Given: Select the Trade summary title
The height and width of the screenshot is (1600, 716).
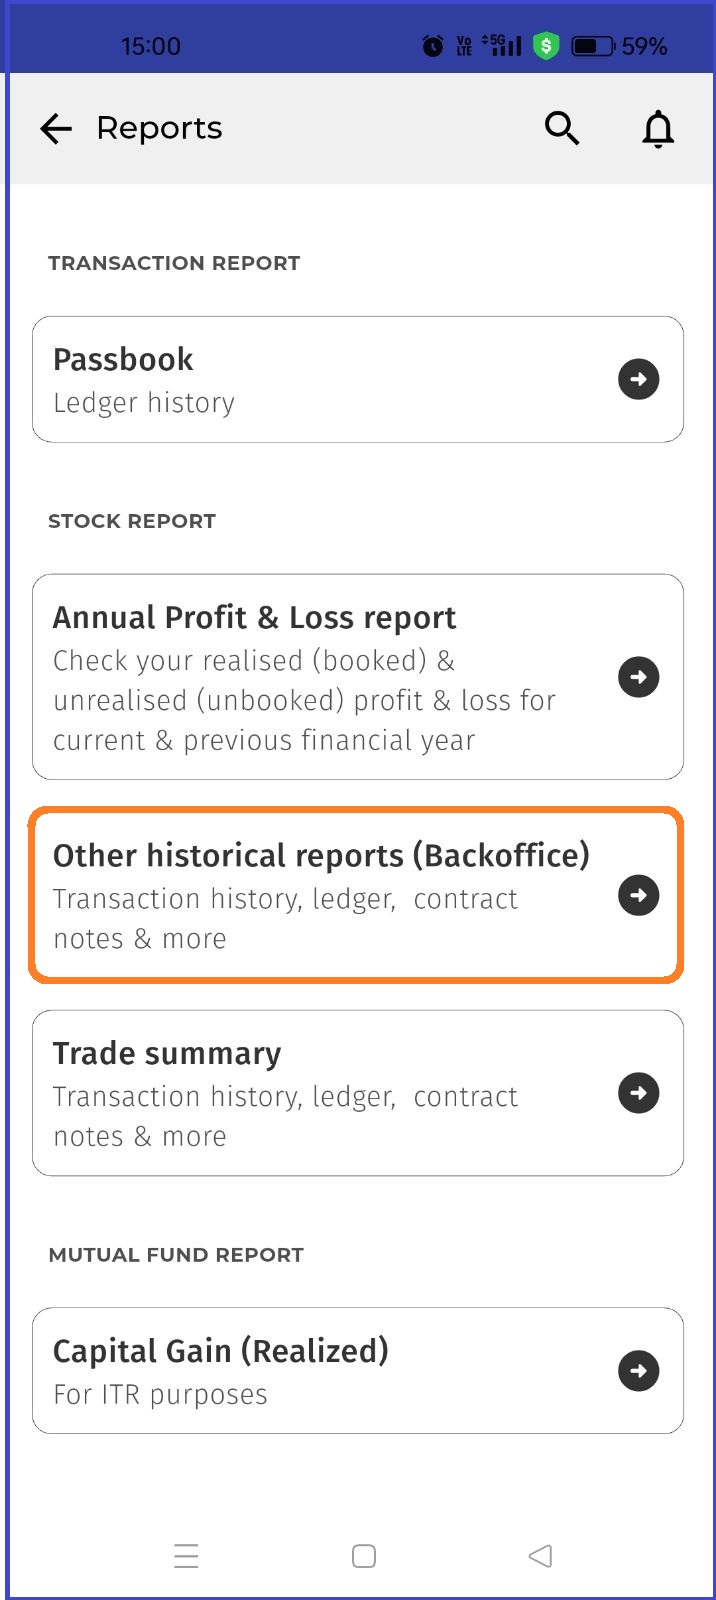Looking at the screenshot, I should pos(167,1054).
